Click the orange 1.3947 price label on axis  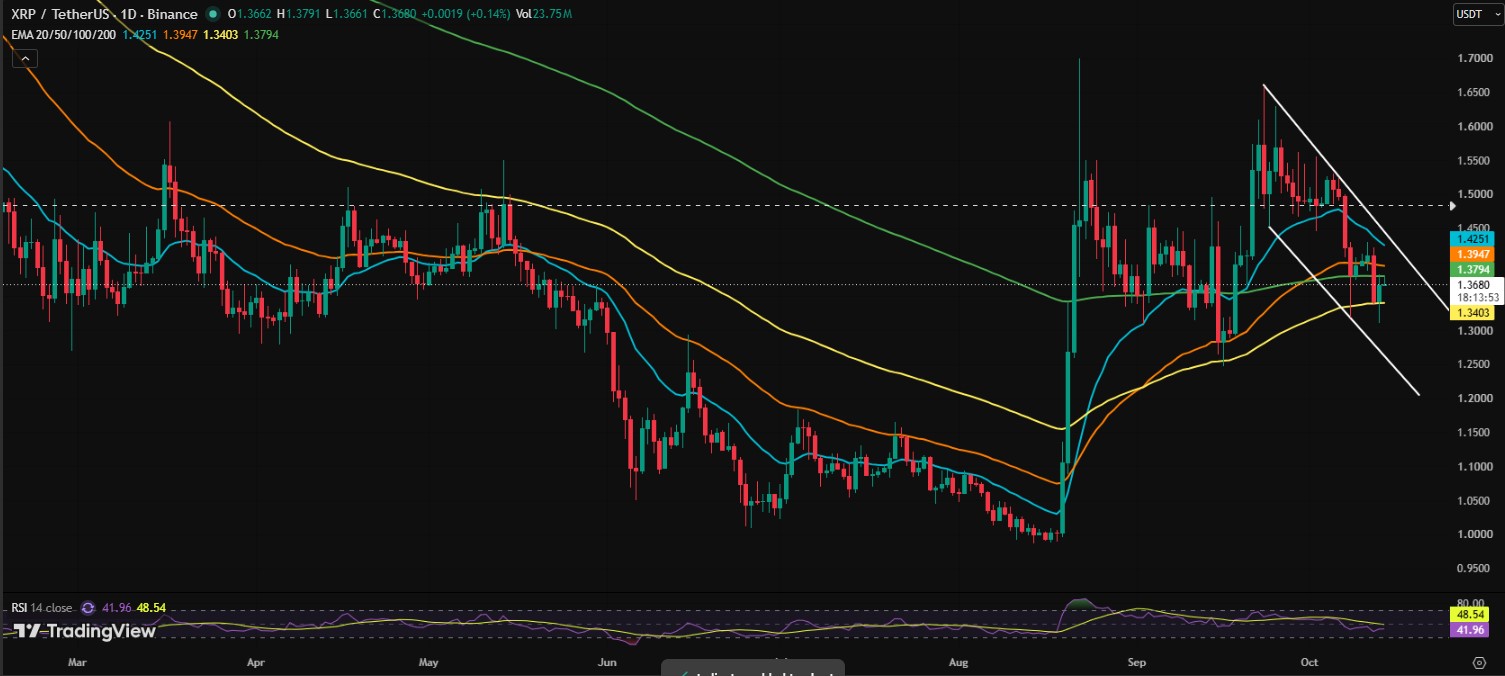tap(1474, 255)
